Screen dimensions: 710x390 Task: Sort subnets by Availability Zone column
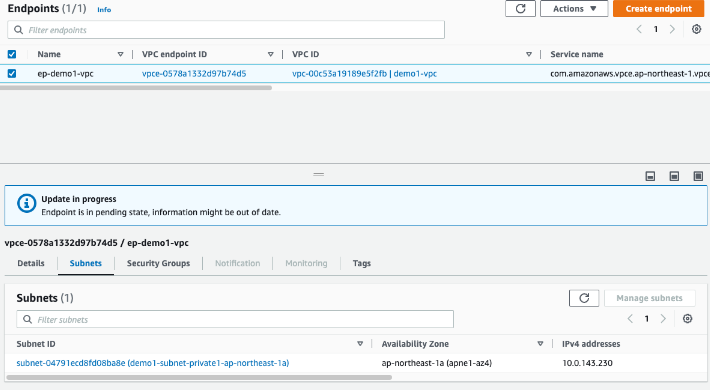coord(540,344)
